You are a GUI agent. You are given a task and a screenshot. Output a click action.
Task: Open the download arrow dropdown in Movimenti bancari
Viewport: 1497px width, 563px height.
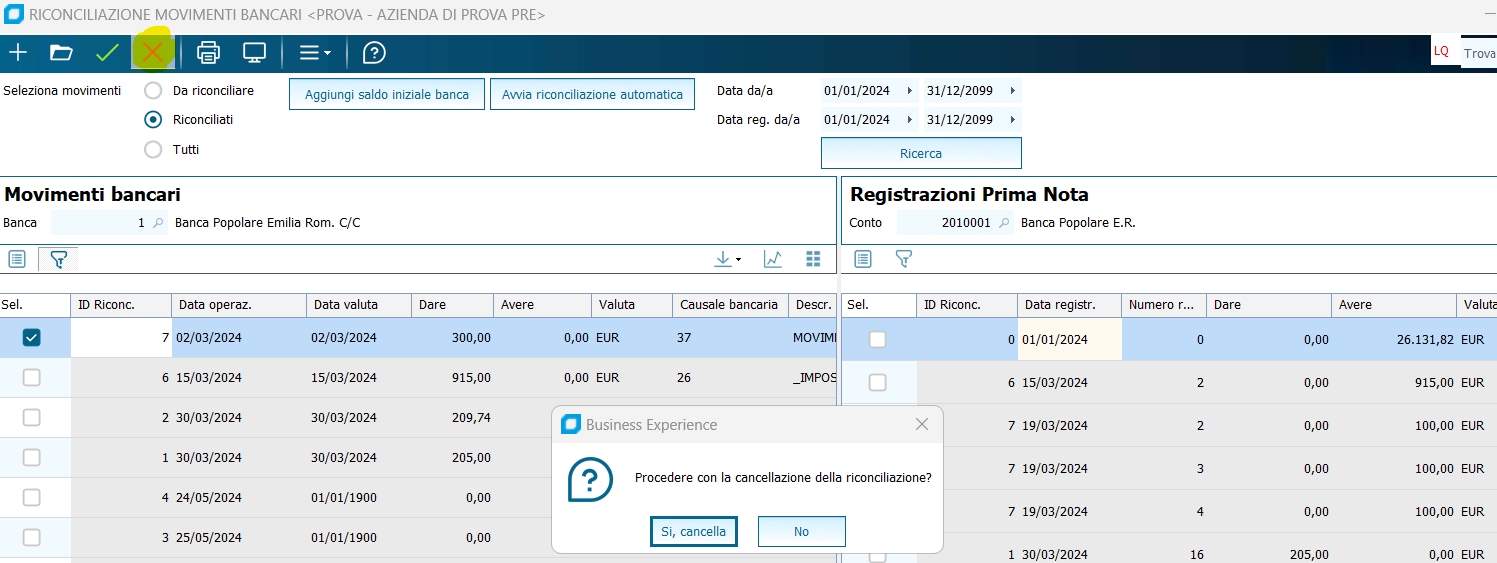[727, 259]
